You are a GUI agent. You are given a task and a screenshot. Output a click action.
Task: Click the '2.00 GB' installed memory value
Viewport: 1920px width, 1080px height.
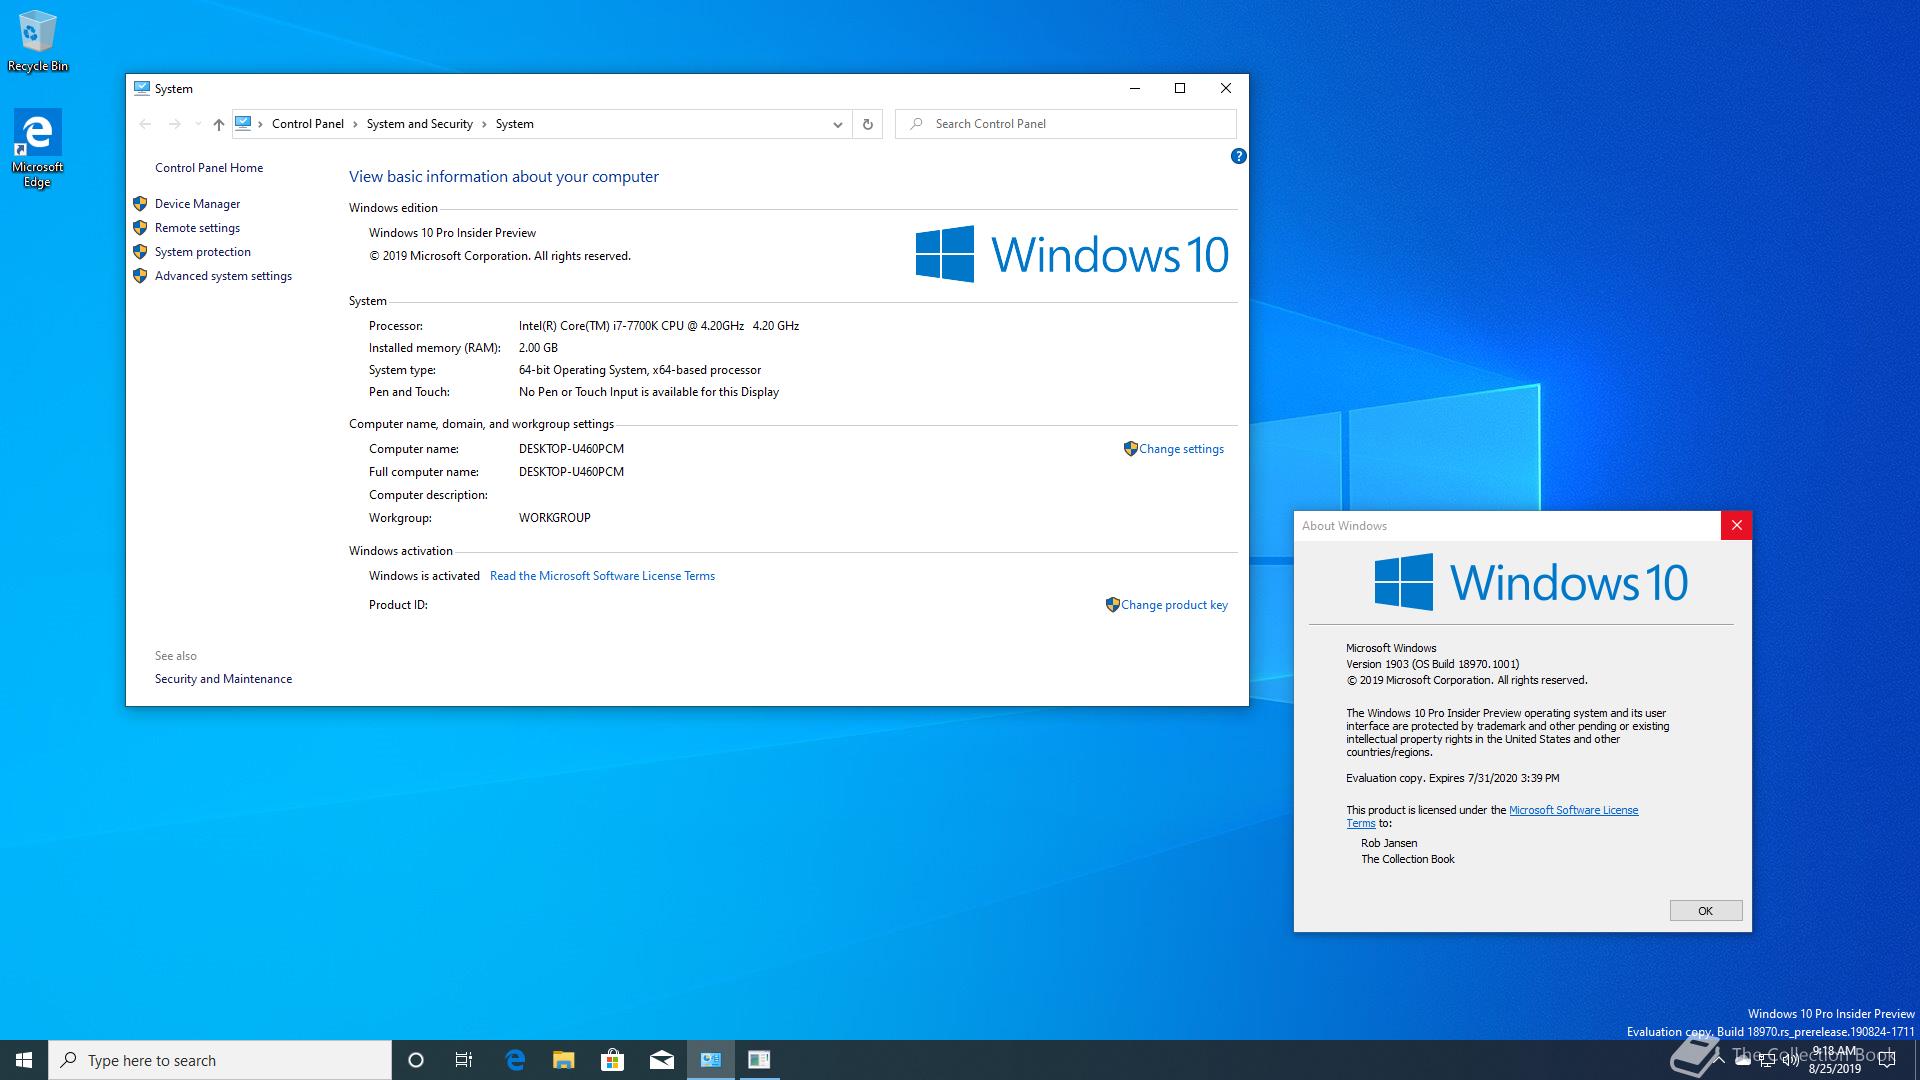click(538, 348)
